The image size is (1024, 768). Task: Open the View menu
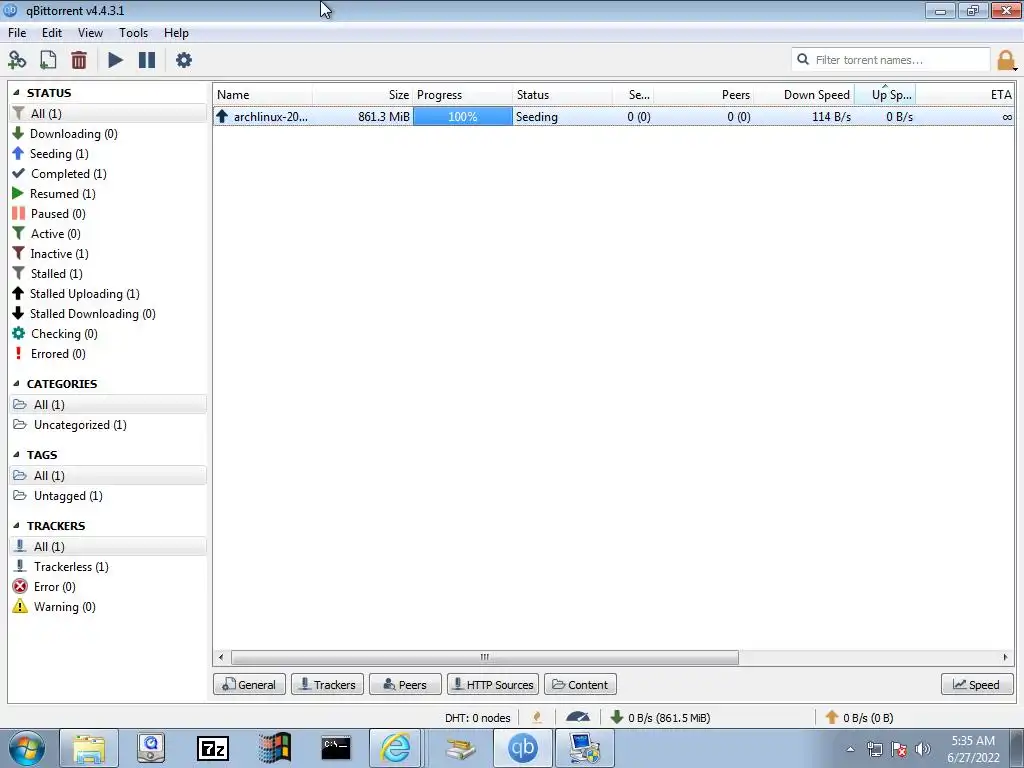[x=90, y=33]
